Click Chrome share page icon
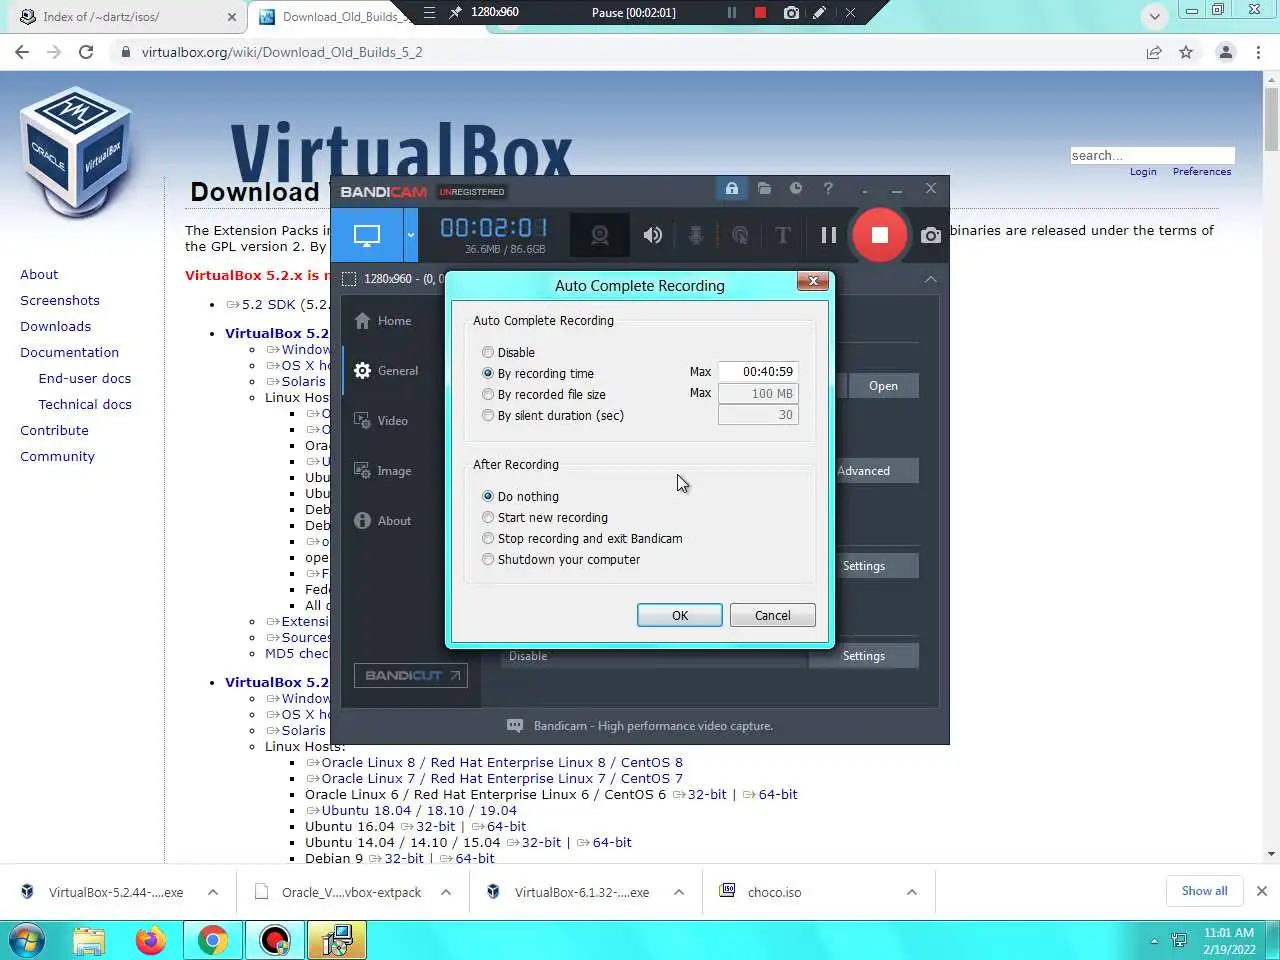Screen dimensions: 1280x960 (x=1154, y=52)
